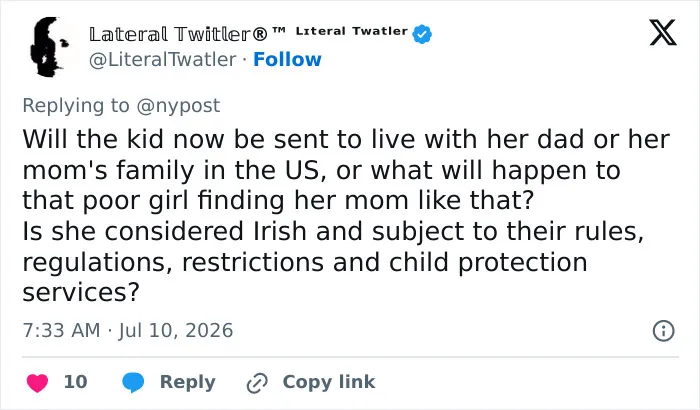
Task: Click the blue verified checkmark badge
Action: point(422,34)
